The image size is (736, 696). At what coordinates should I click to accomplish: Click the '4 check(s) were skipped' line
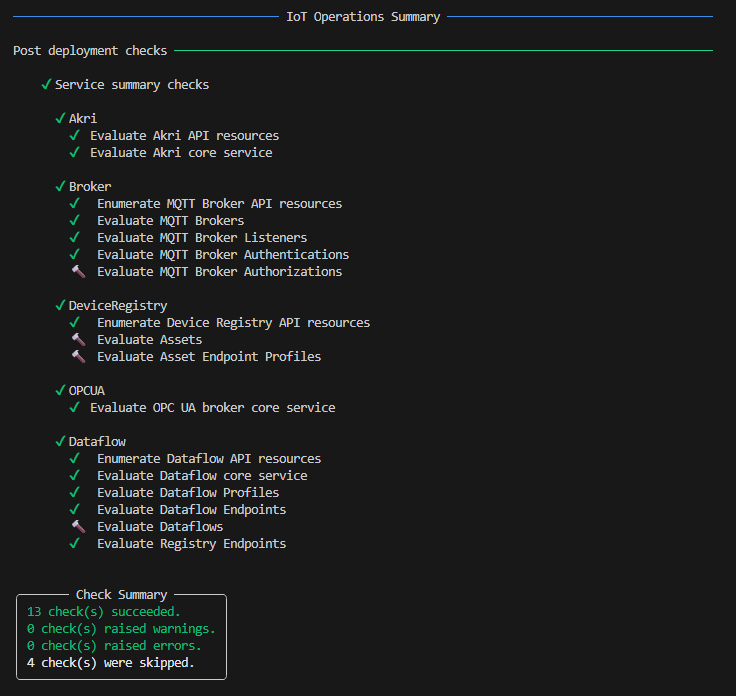(111, 663)
